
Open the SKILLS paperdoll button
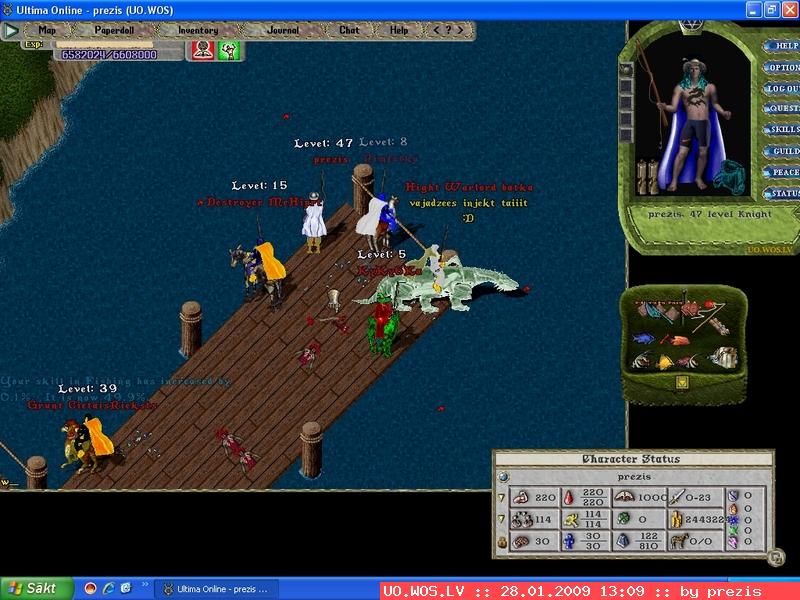783,130
